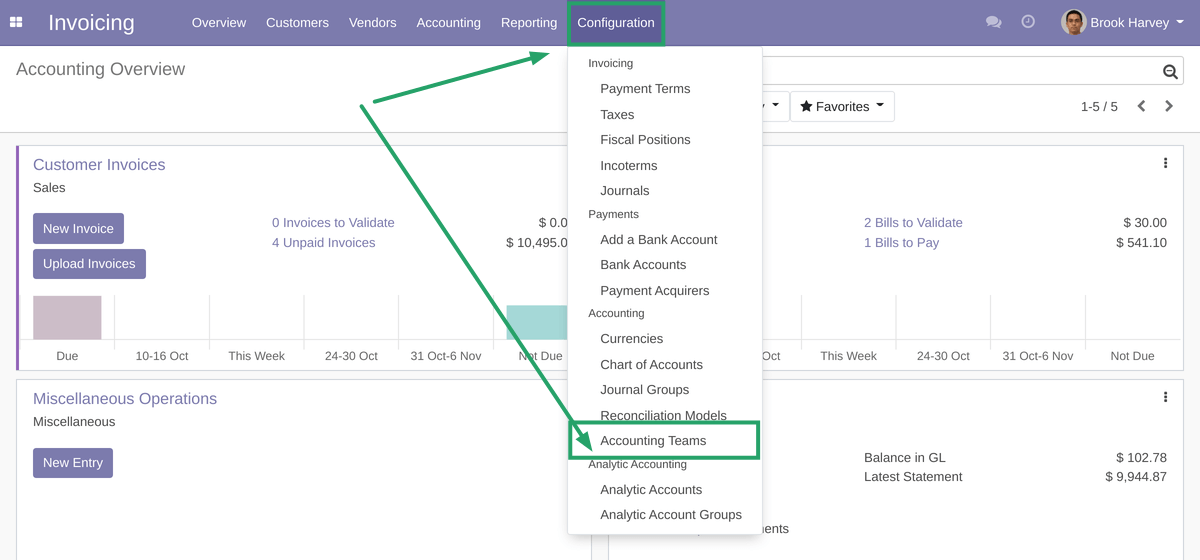The image size is (1200, 560).
Task: Open the apps grid home menu icon
Action: (16, 22)
